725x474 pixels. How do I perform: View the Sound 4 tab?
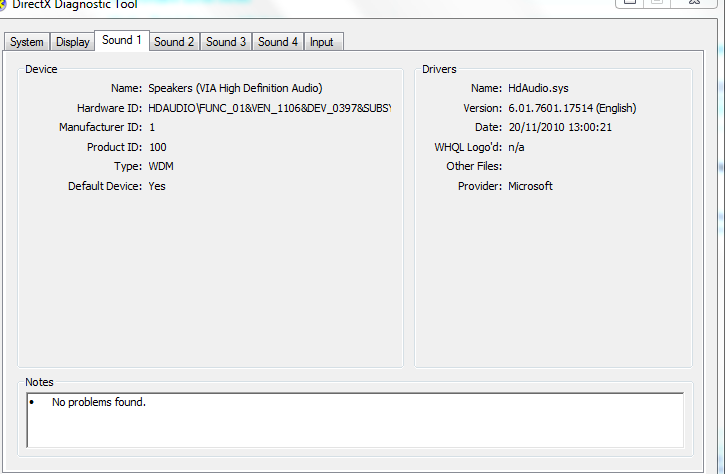[x=277, y=42]
